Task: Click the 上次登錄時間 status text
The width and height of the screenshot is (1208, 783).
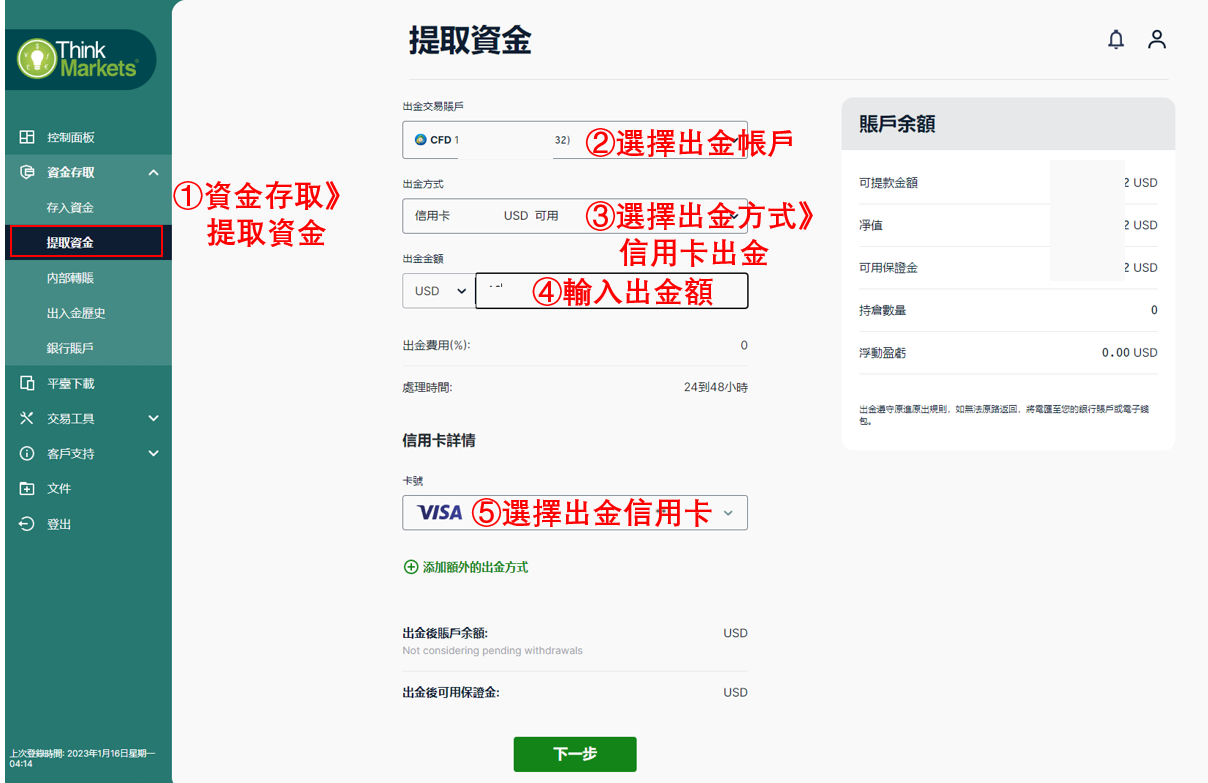Action: click(x=82, y=758)
